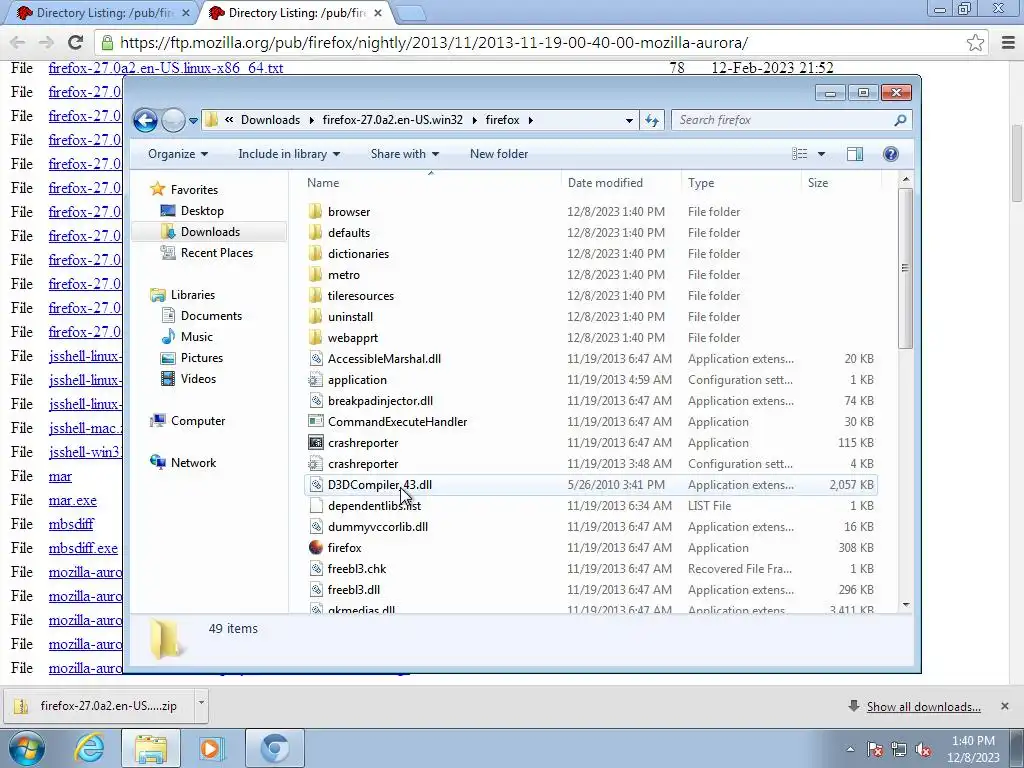Image resolution: width=1024 pixels, height=768 pixels.
Task: Select the tileresources folder icon
Action: [315, 295]
